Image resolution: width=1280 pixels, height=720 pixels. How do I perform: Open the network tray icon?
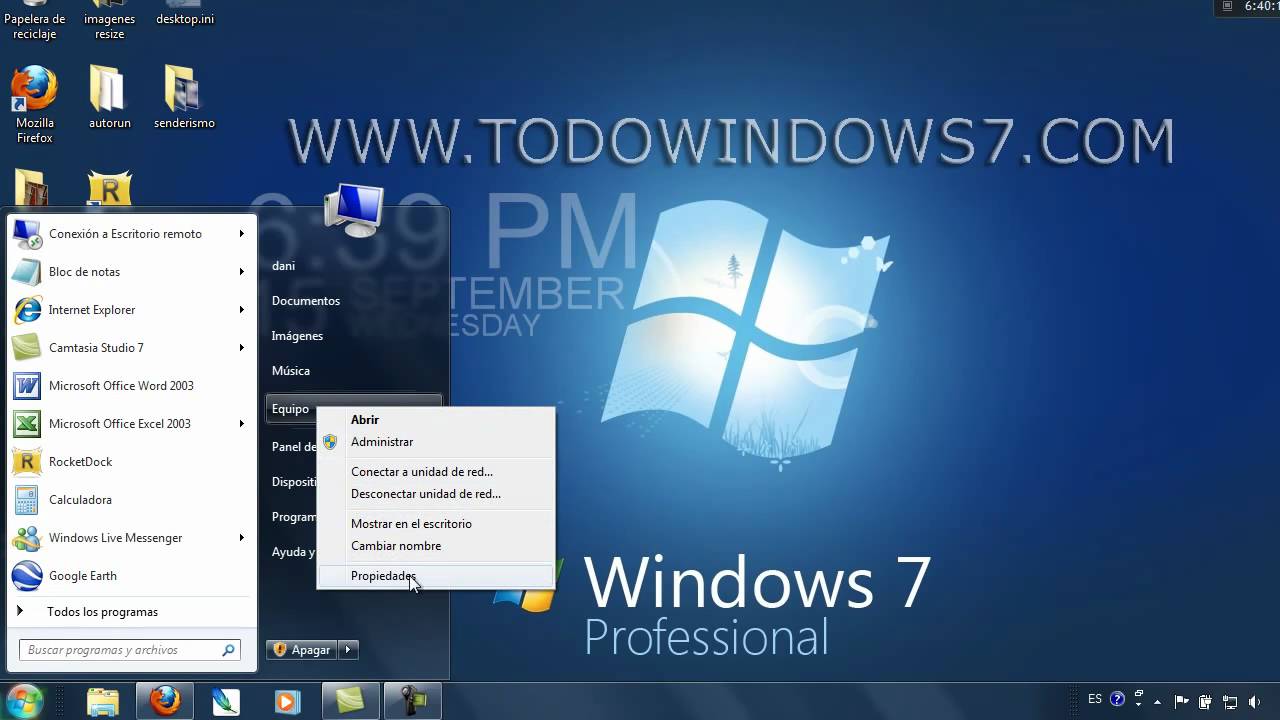[1230, 701]
